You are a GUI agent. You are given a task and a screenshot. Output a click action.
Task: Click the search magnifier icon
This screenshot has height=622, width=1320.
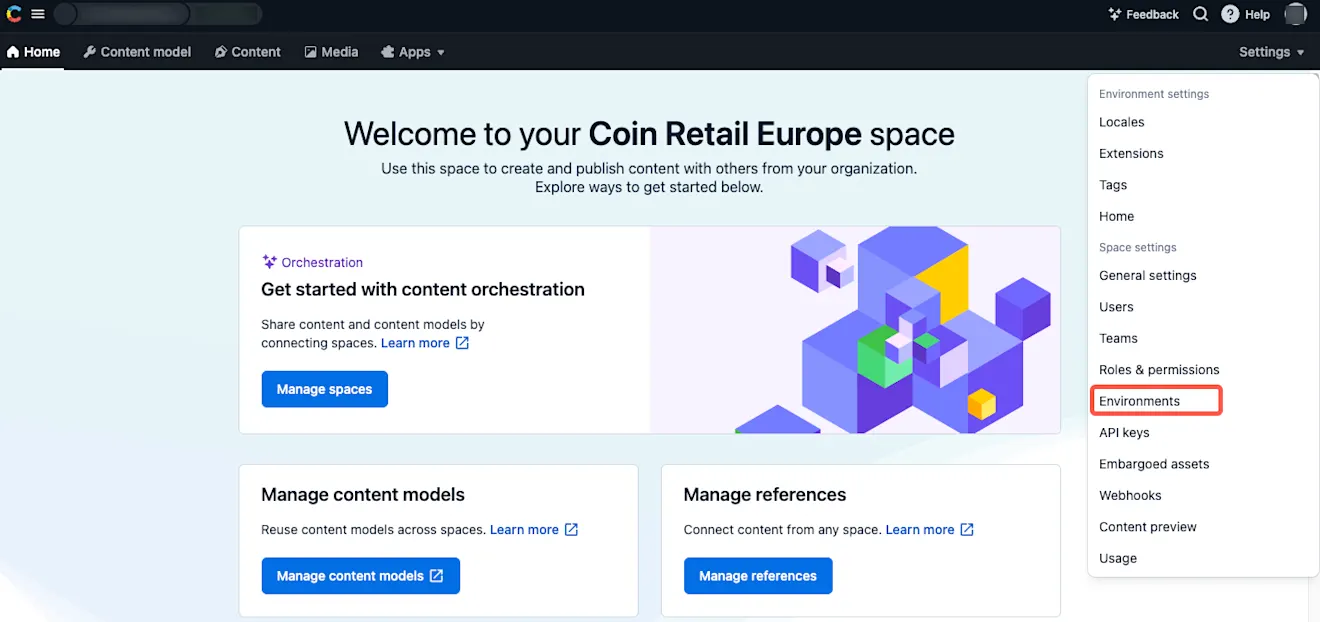(x=1201, y=14)
